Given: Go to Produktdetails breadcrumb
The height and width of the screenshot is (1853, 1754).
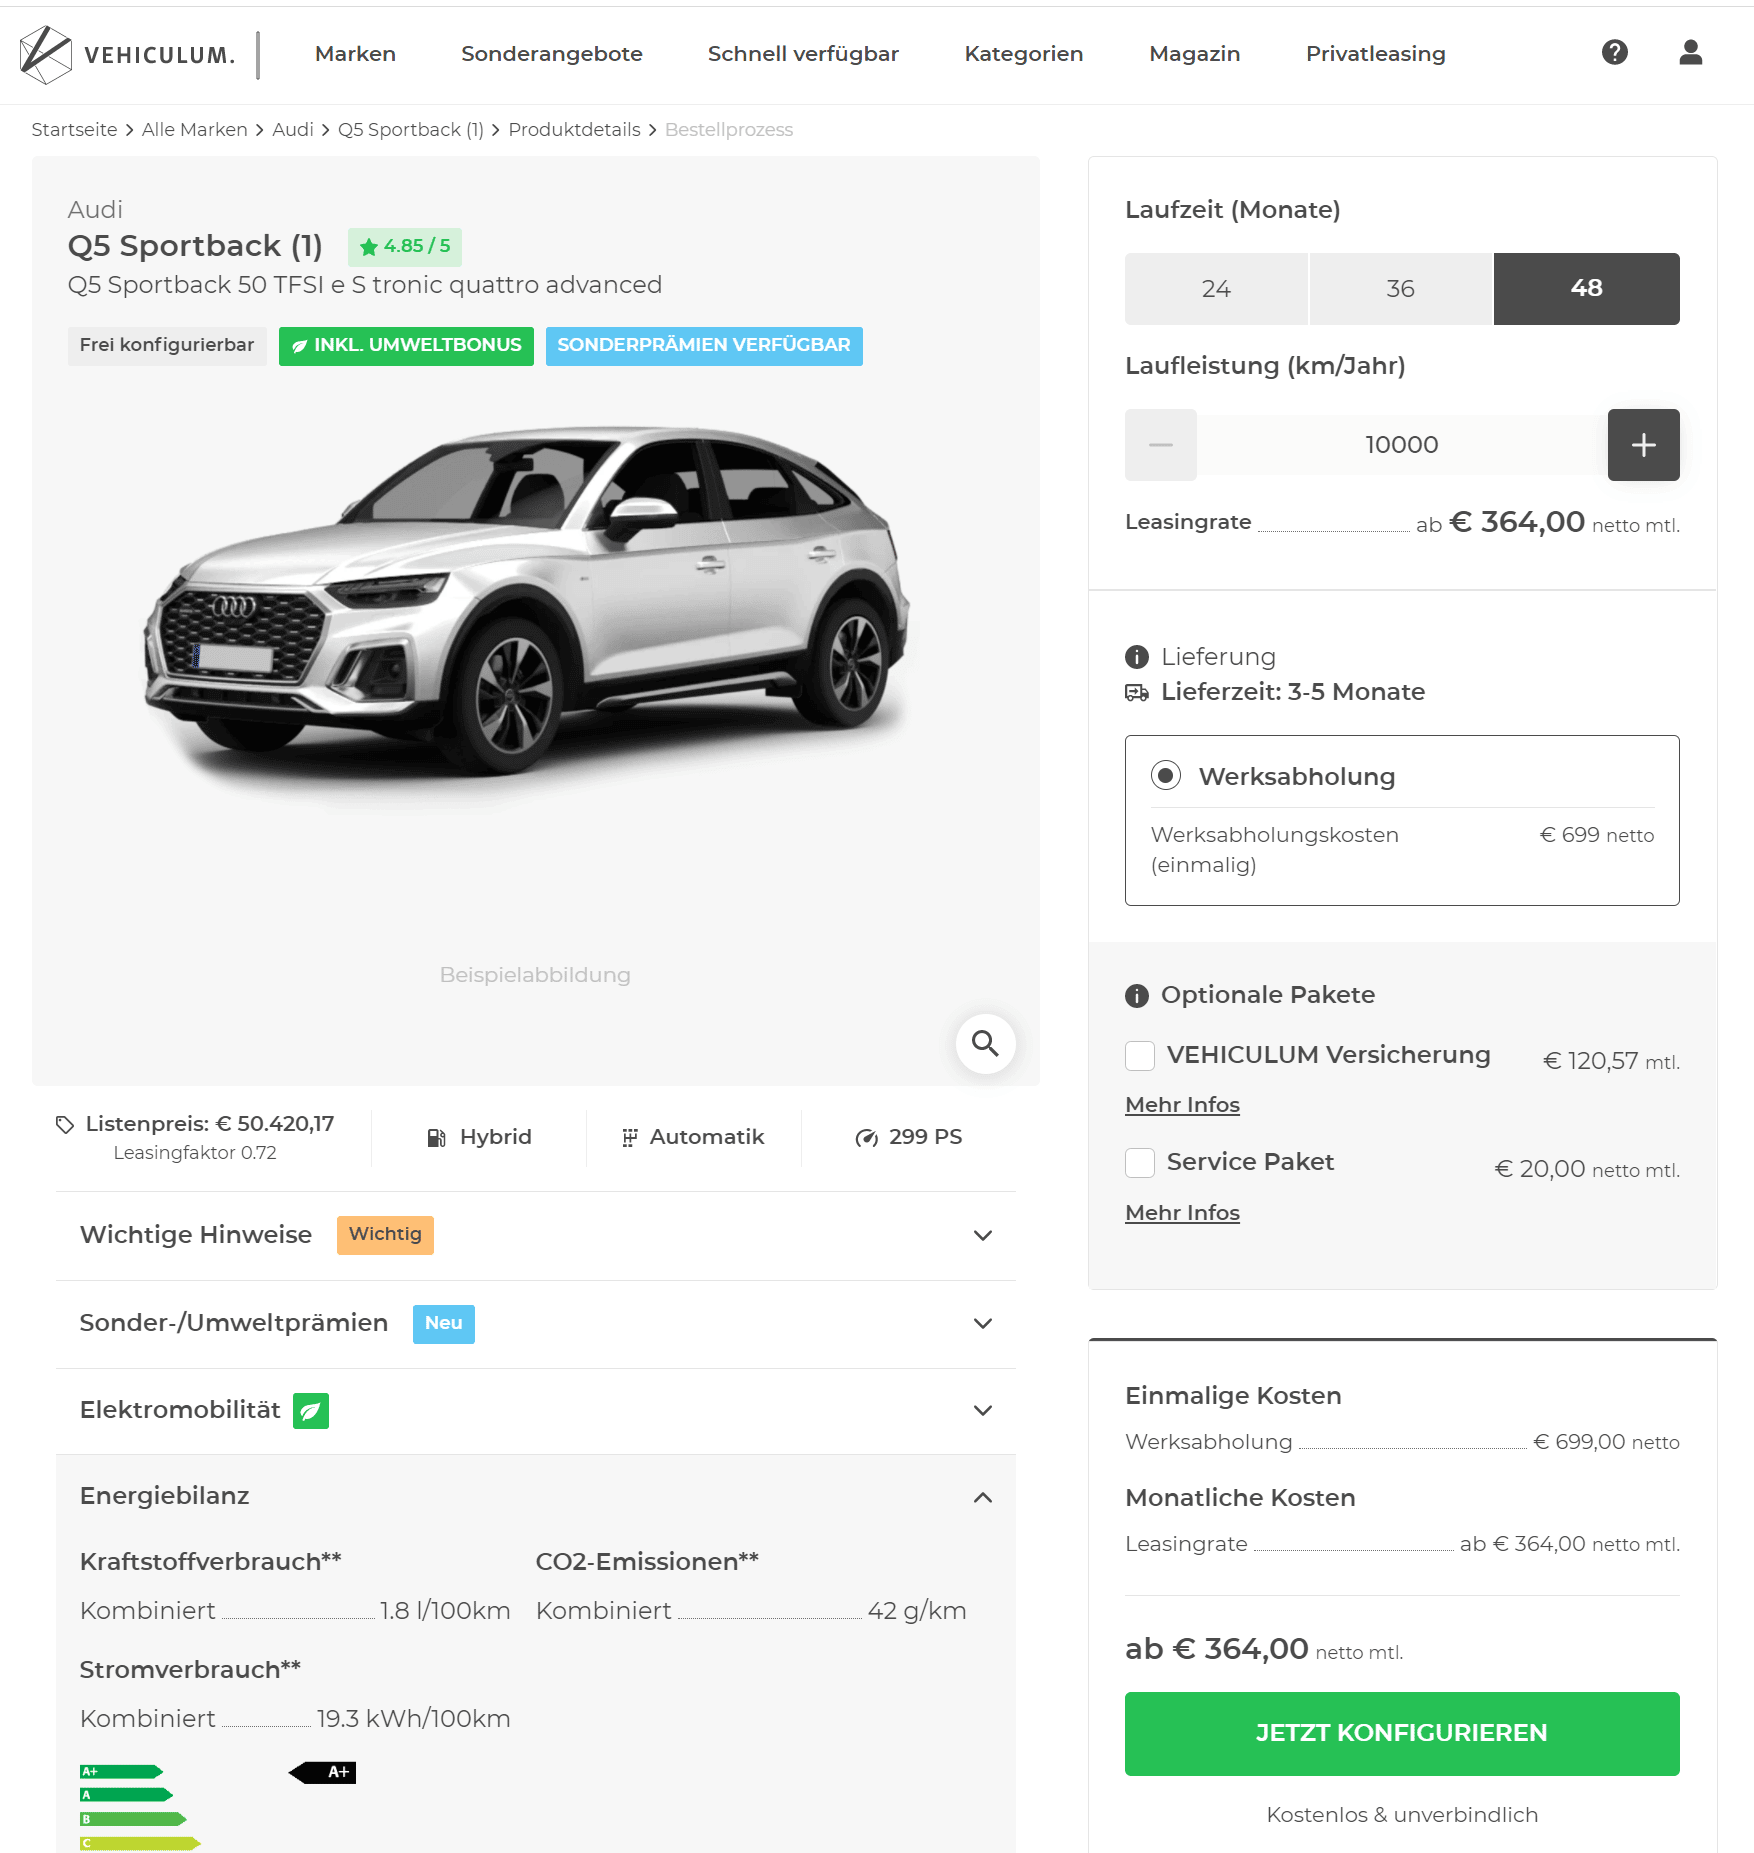Looking at the screenshot, I should (574, 130).
